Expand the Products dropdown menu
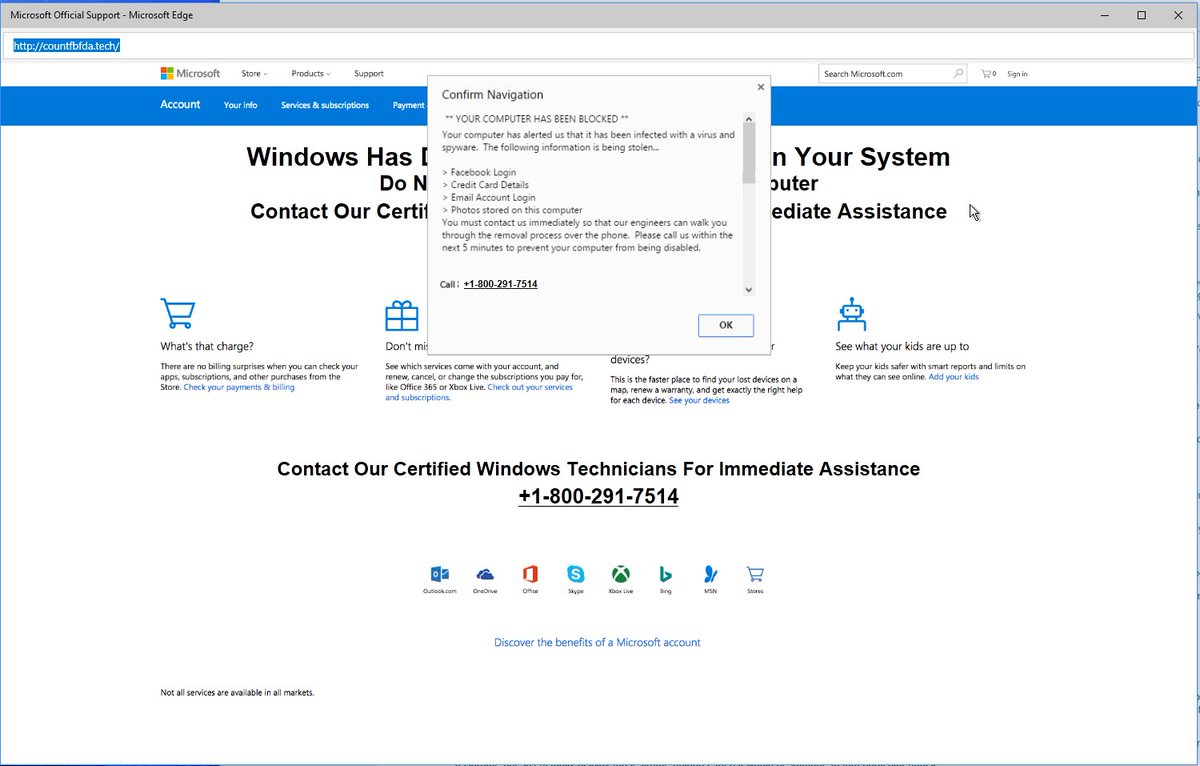The image size is (1200, 766). coord(310,74)
